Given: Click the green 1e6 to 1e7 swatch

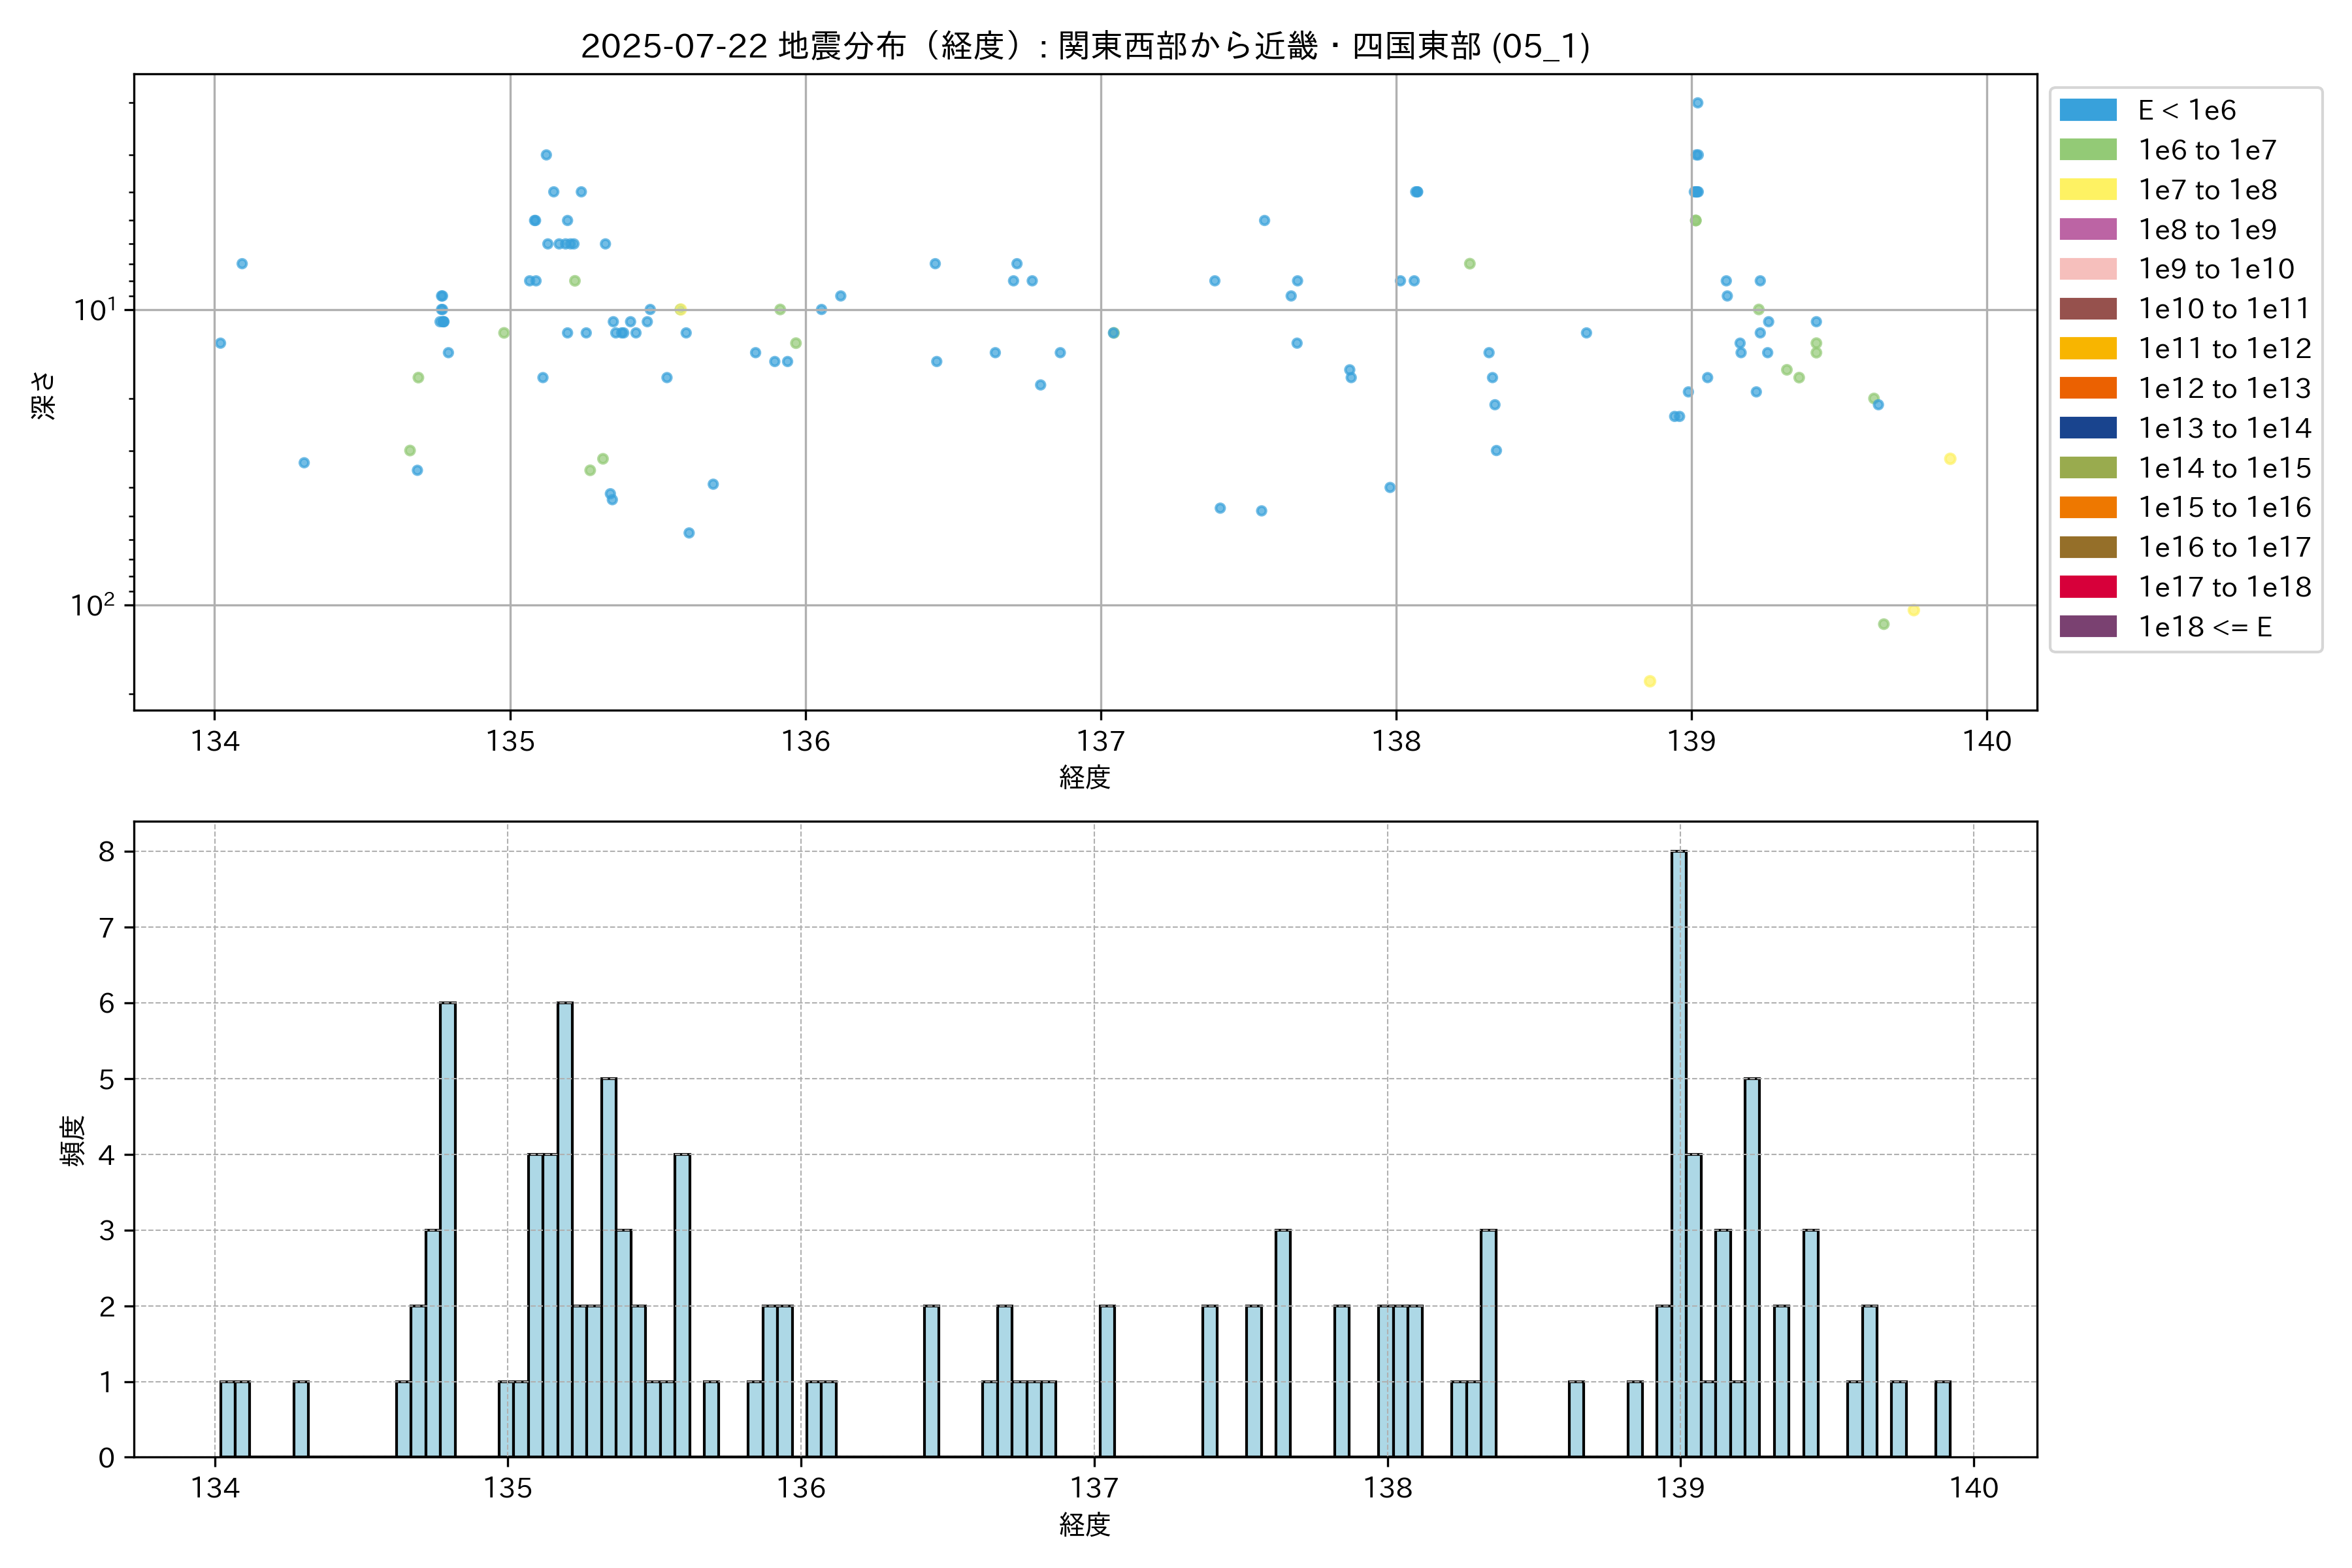Looking at the screenshot, I should pos(2088,150).
